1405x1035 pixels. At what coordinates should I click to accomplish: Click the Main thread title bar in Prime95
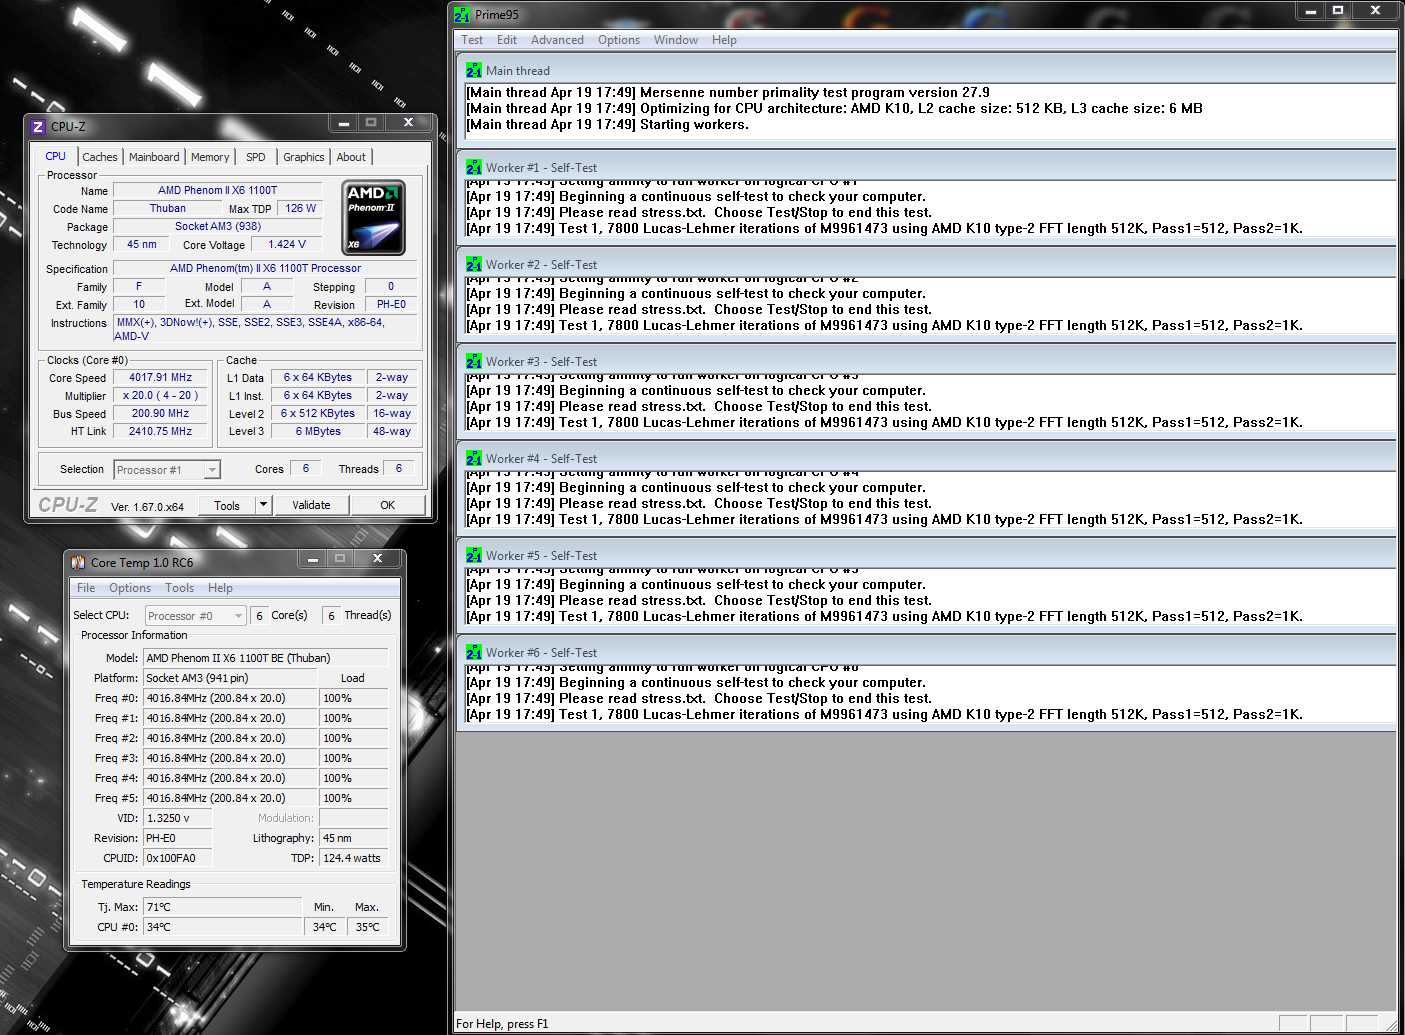[x=926, y=71]
